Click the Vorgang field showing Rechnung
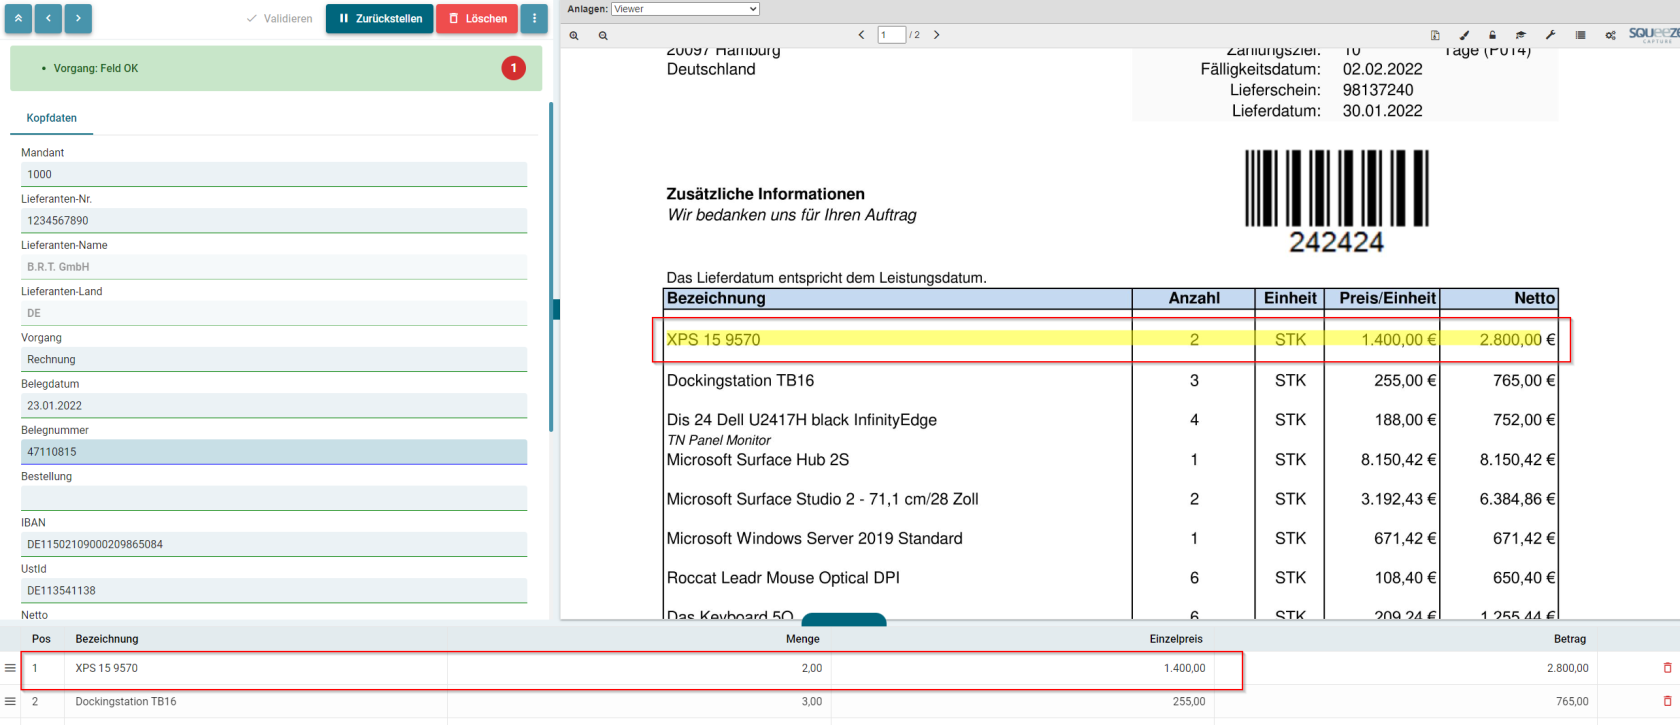1680x725 pixels. pos(274,359)
